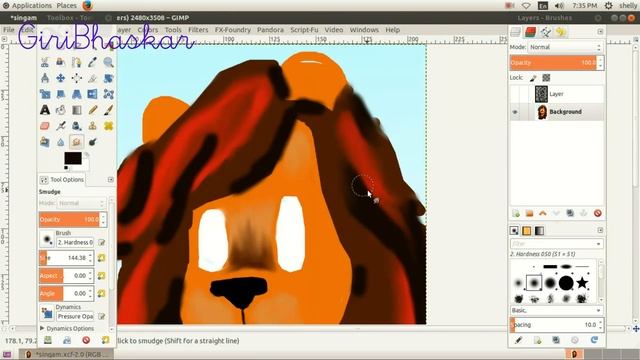Select the Airbrush tool
640x360 pixels.
[x=61, y=126]
